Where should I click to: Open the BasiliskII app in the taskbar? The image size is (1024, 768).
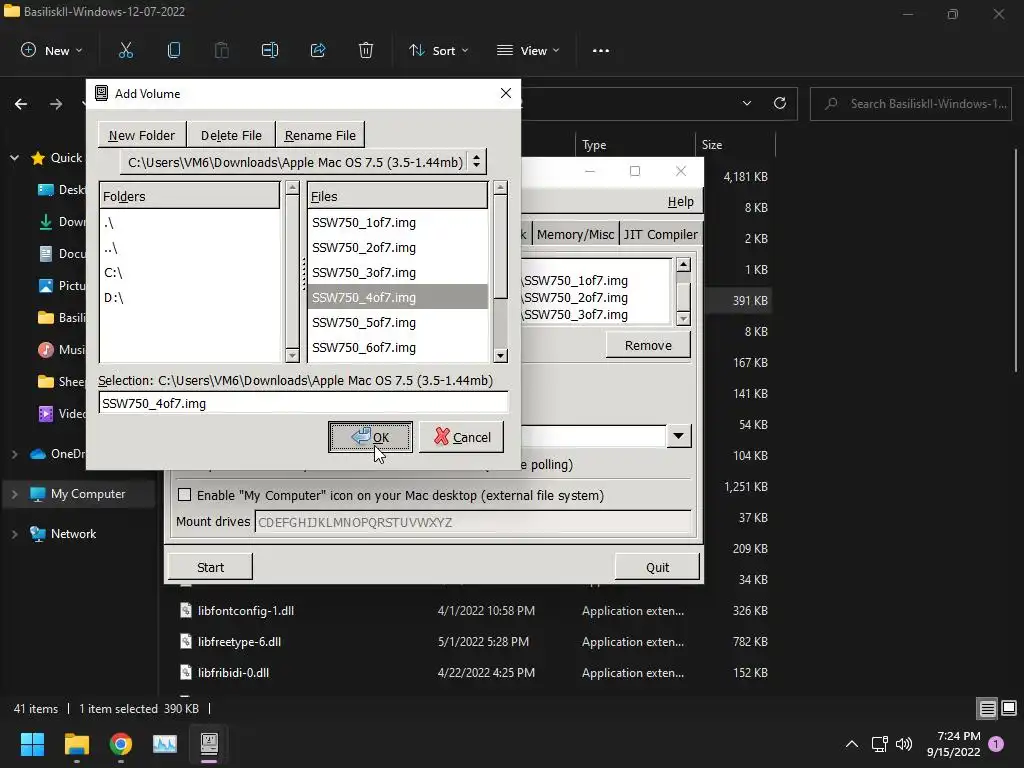(209, 744)
